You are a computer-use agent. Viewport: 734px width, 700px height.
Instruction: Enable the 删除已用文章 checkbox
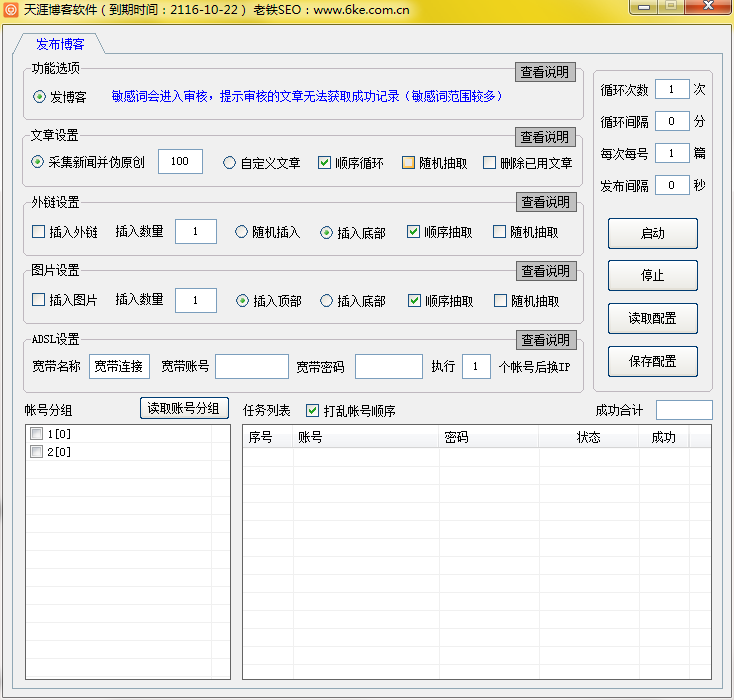(x=490, y=163)
